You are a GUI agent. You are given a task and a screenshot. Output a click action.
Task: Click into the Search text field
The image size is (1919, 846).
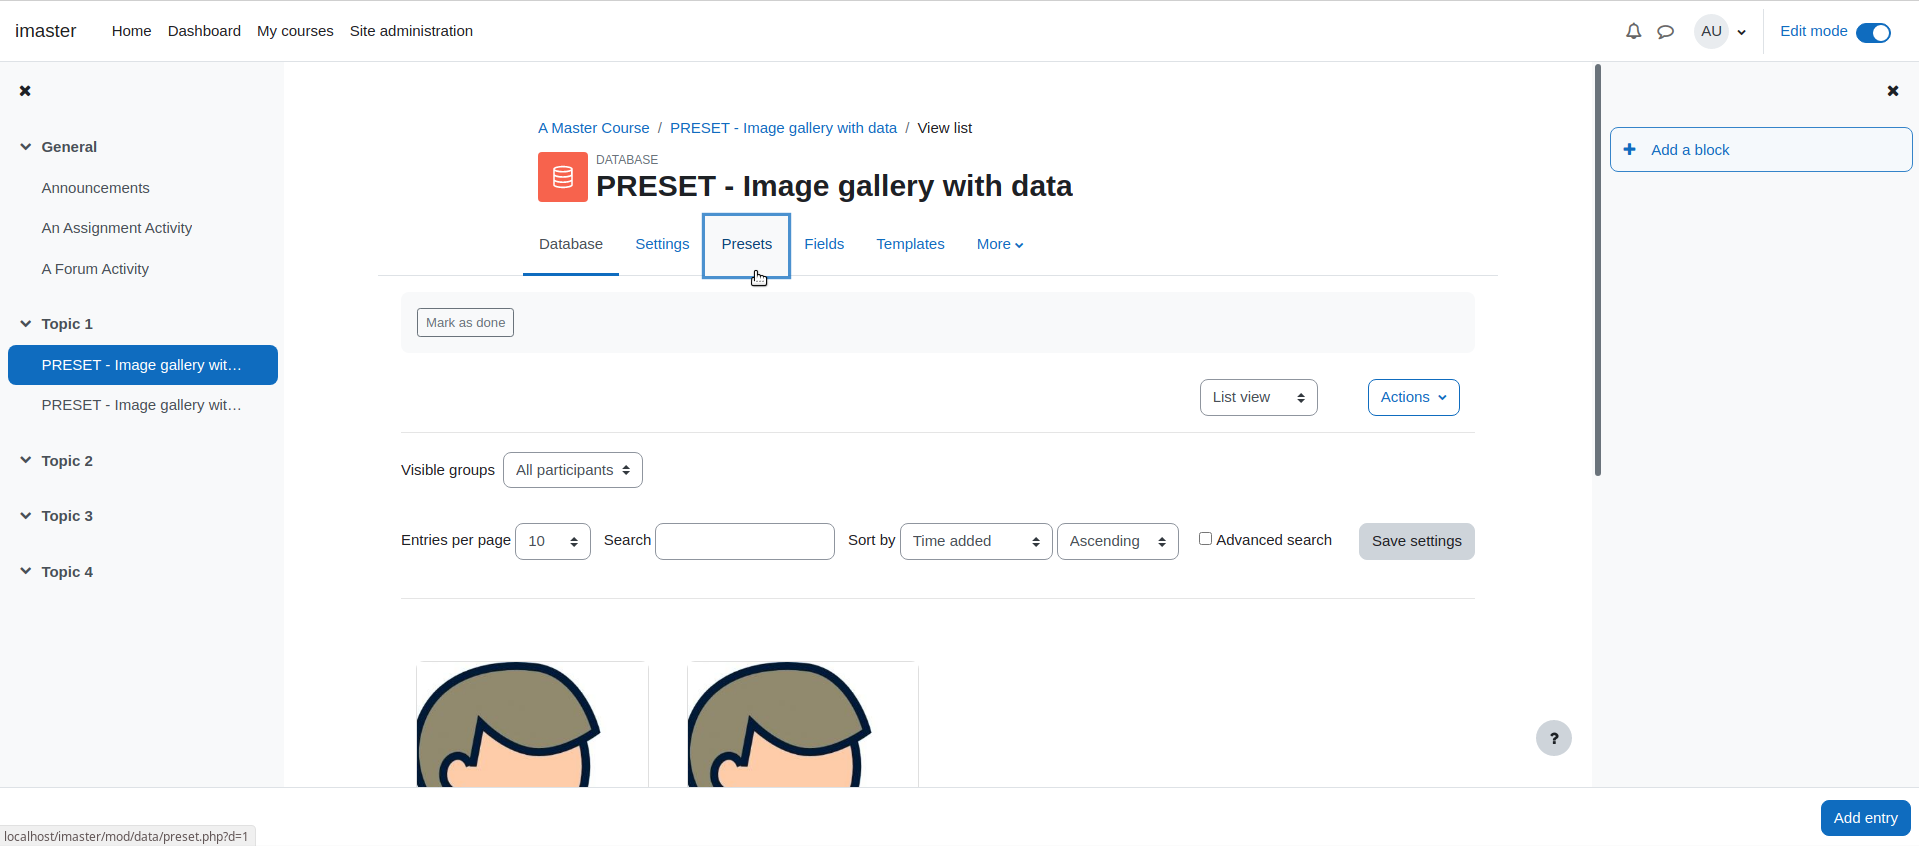tap(744, 541)
